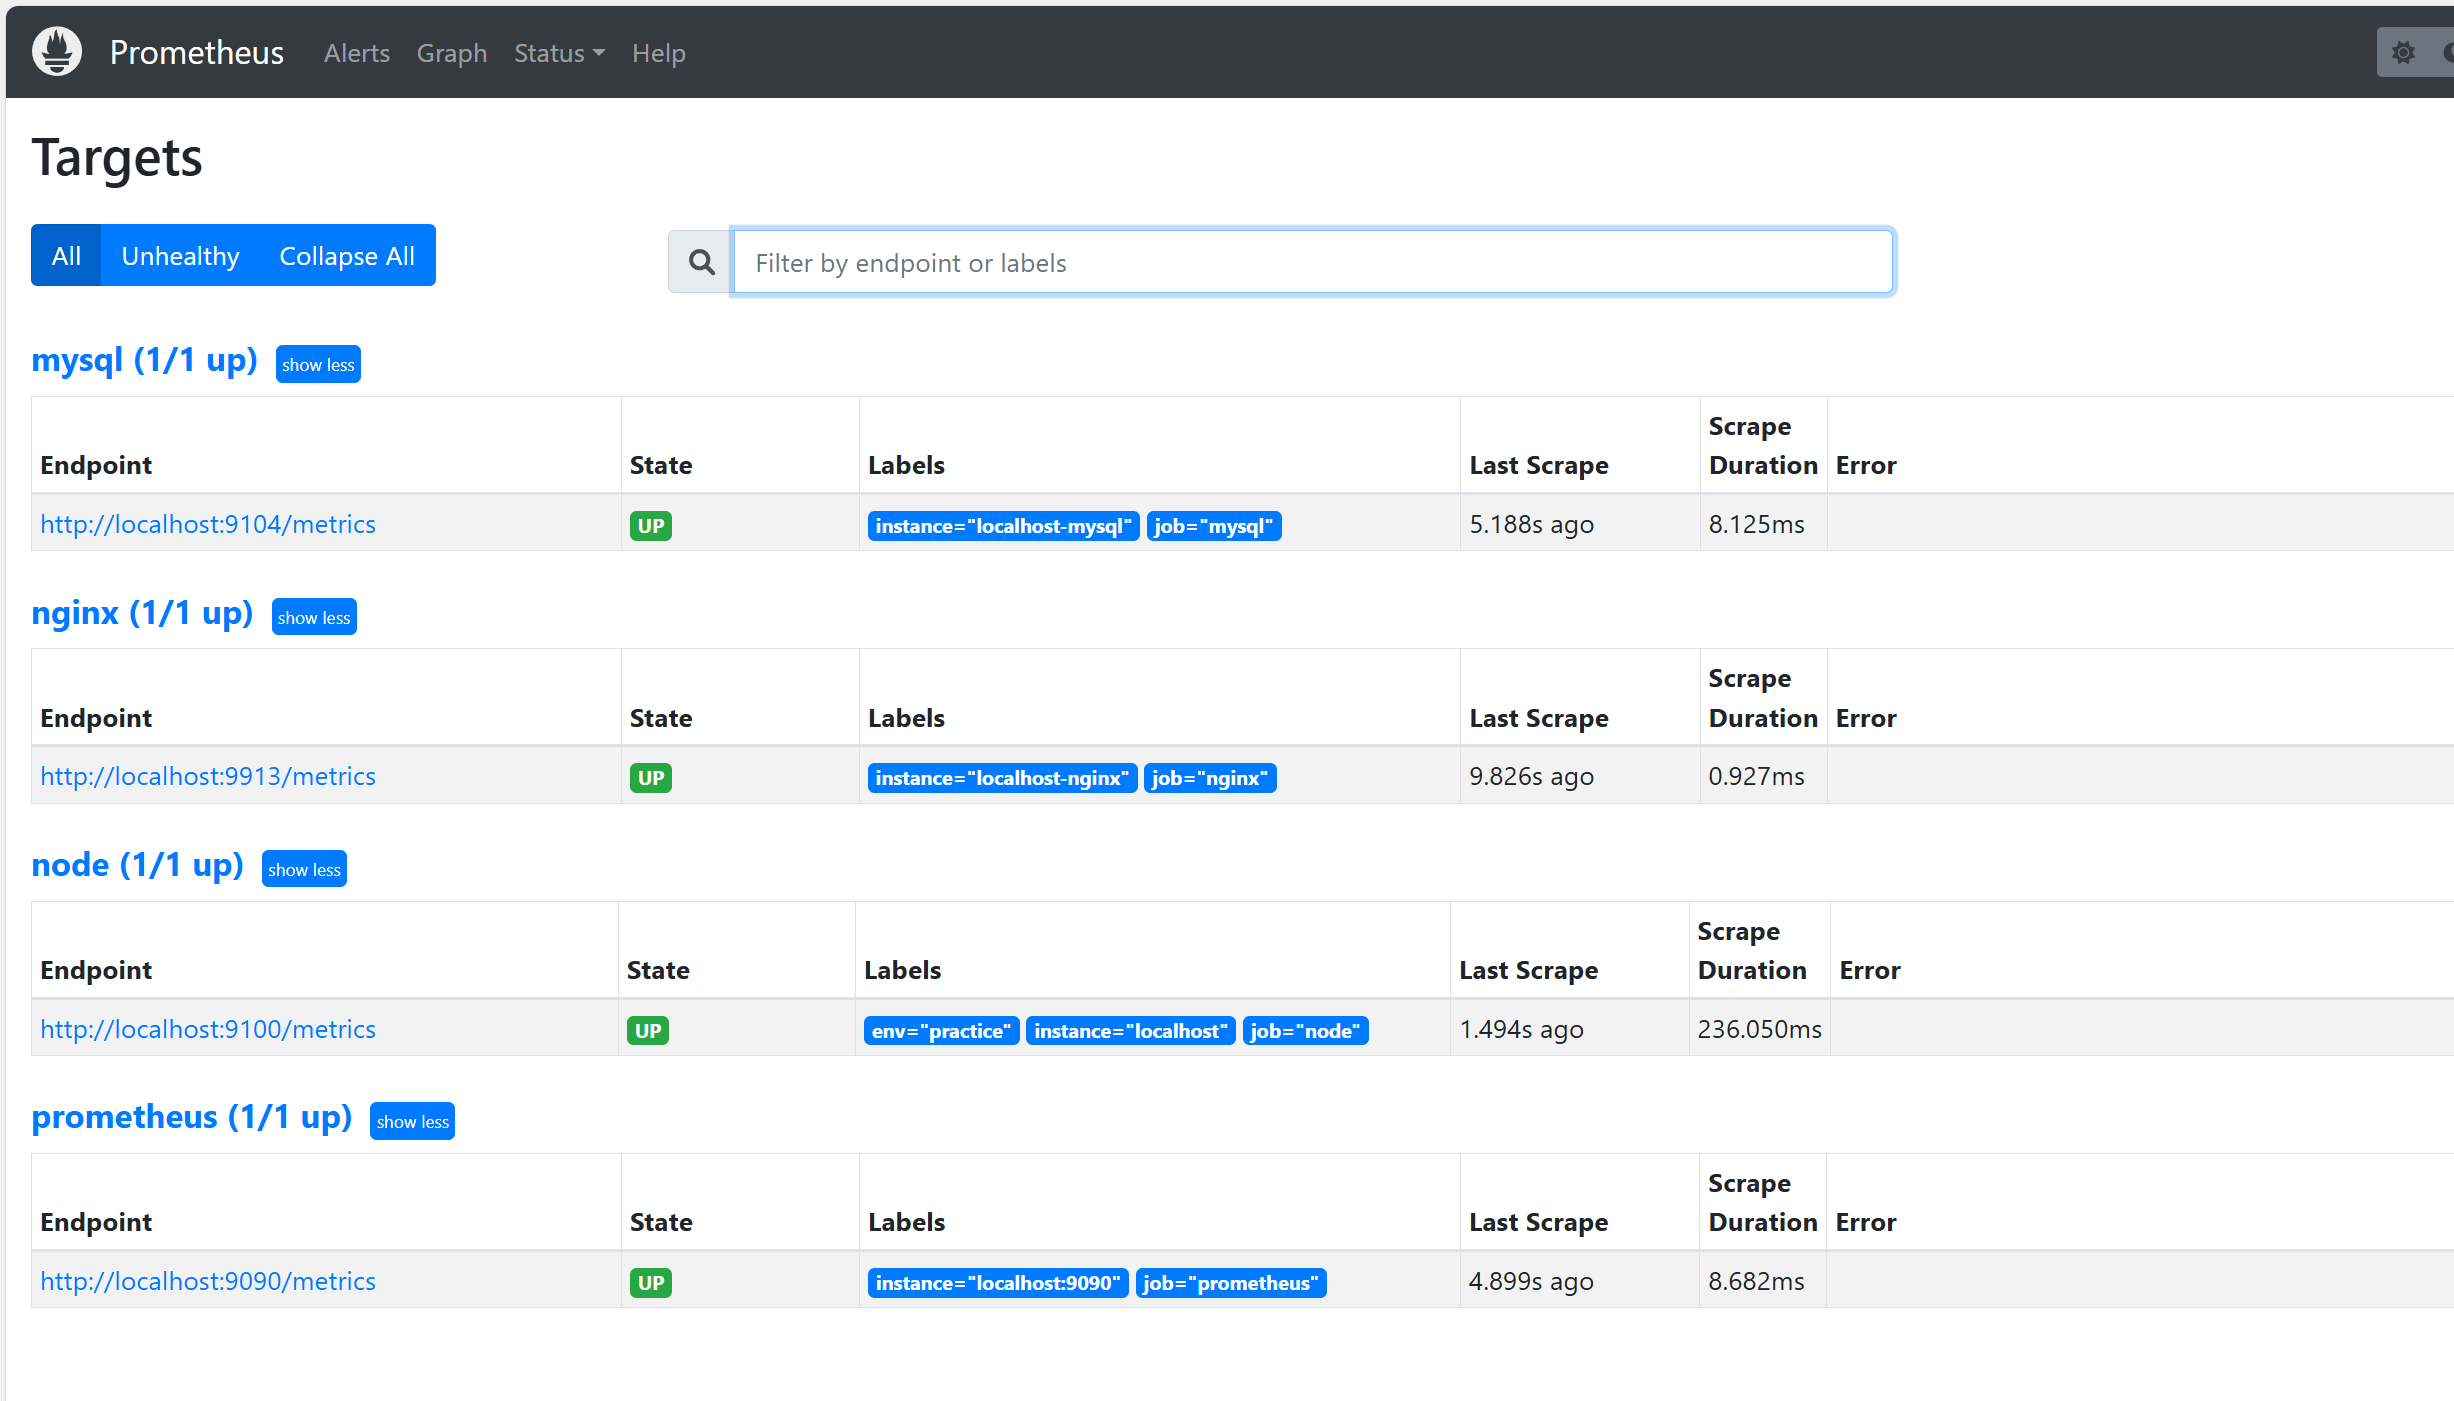Toggle the All targets filter

[x=66, y=256]
